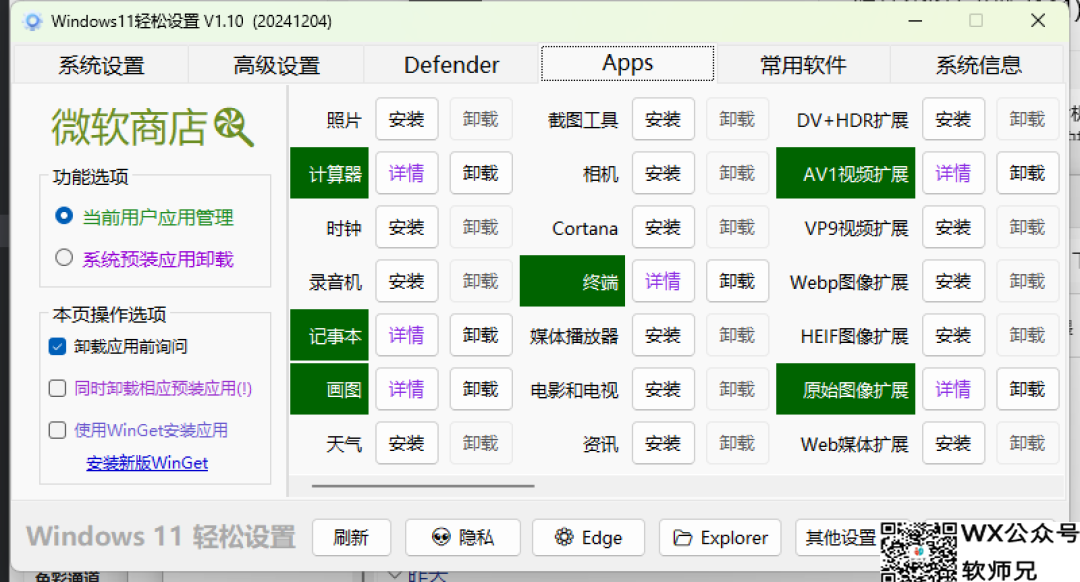This screenshot has height=582, width=1080.
Task: View 终端 details
Action: [x=663, y=281]
